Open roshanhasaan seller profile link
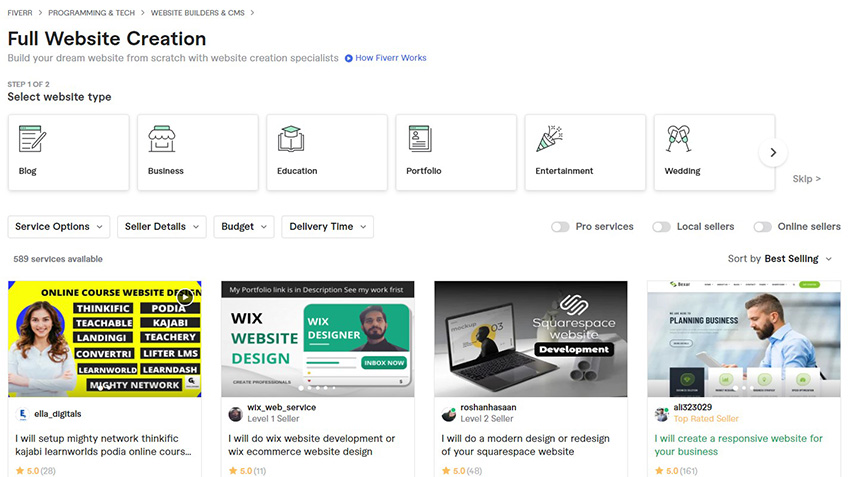 pyautogui.click(x=488, y=407)
